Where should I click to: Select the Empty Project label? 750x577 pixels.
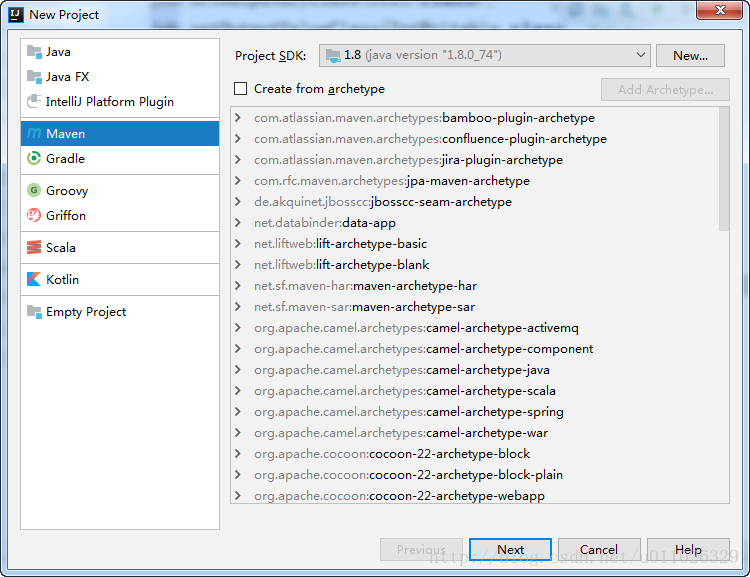click(86, 312)
